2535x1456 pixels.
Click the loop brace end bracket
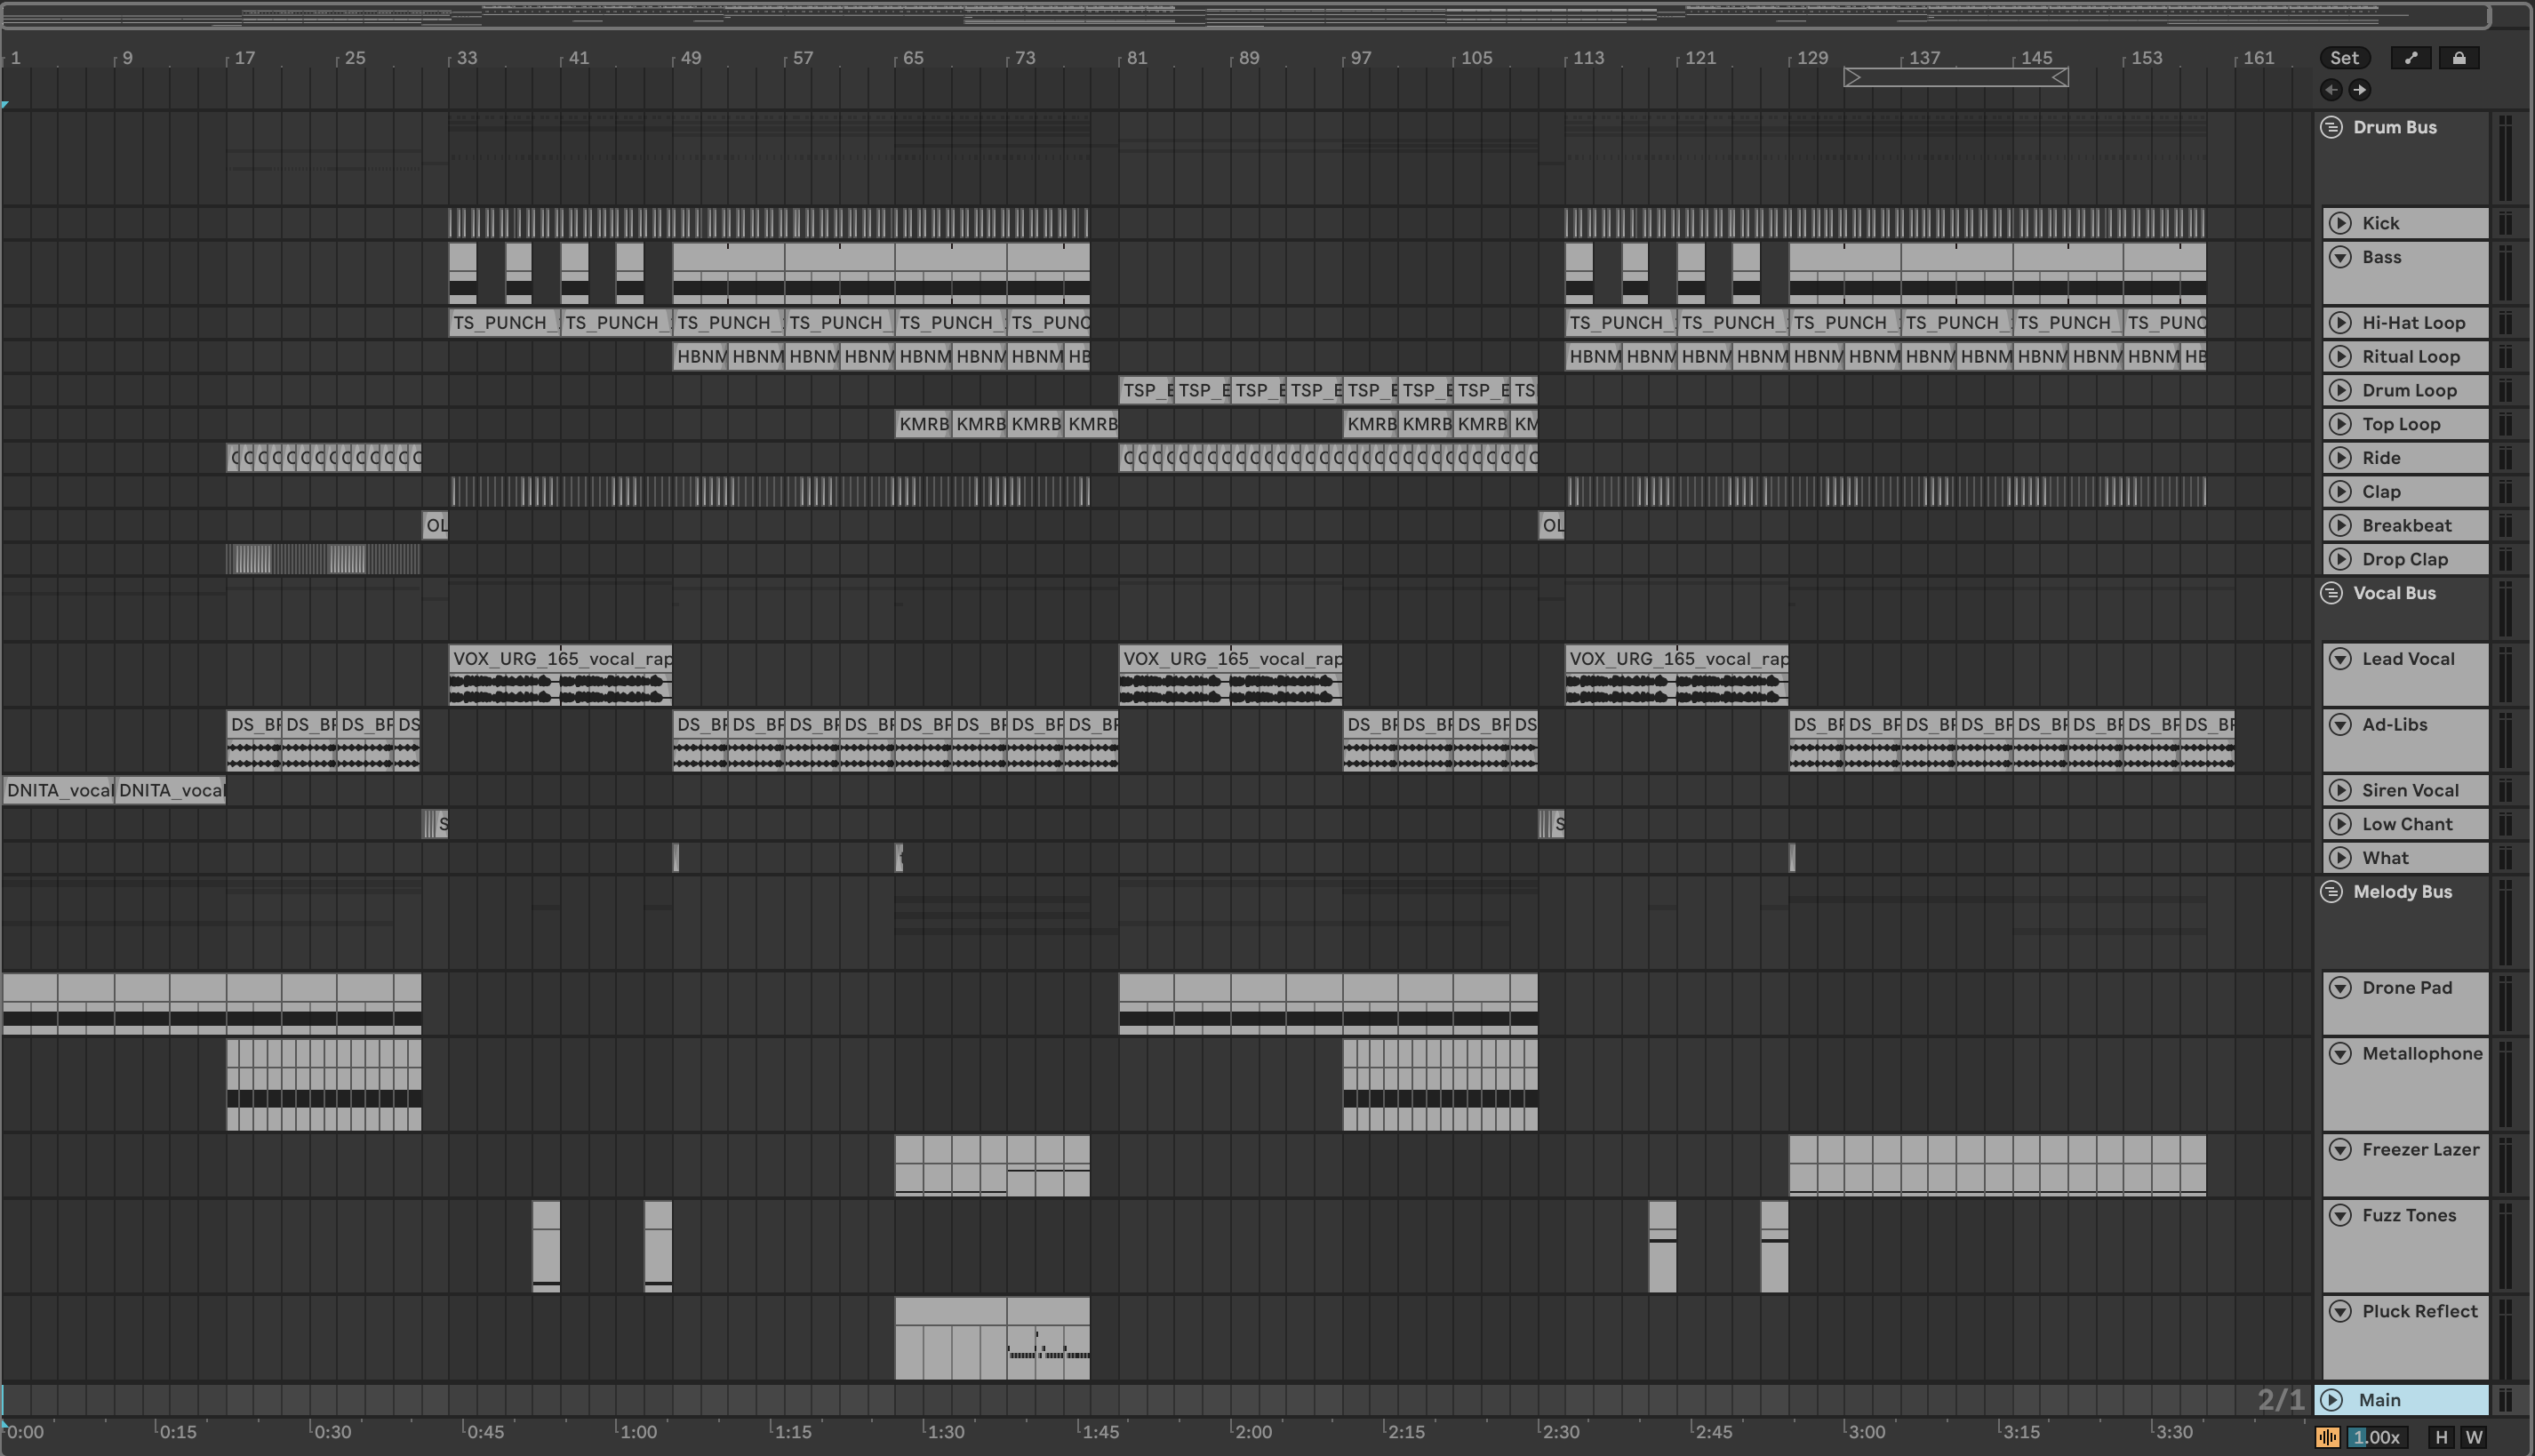[x=2060, y=77]
